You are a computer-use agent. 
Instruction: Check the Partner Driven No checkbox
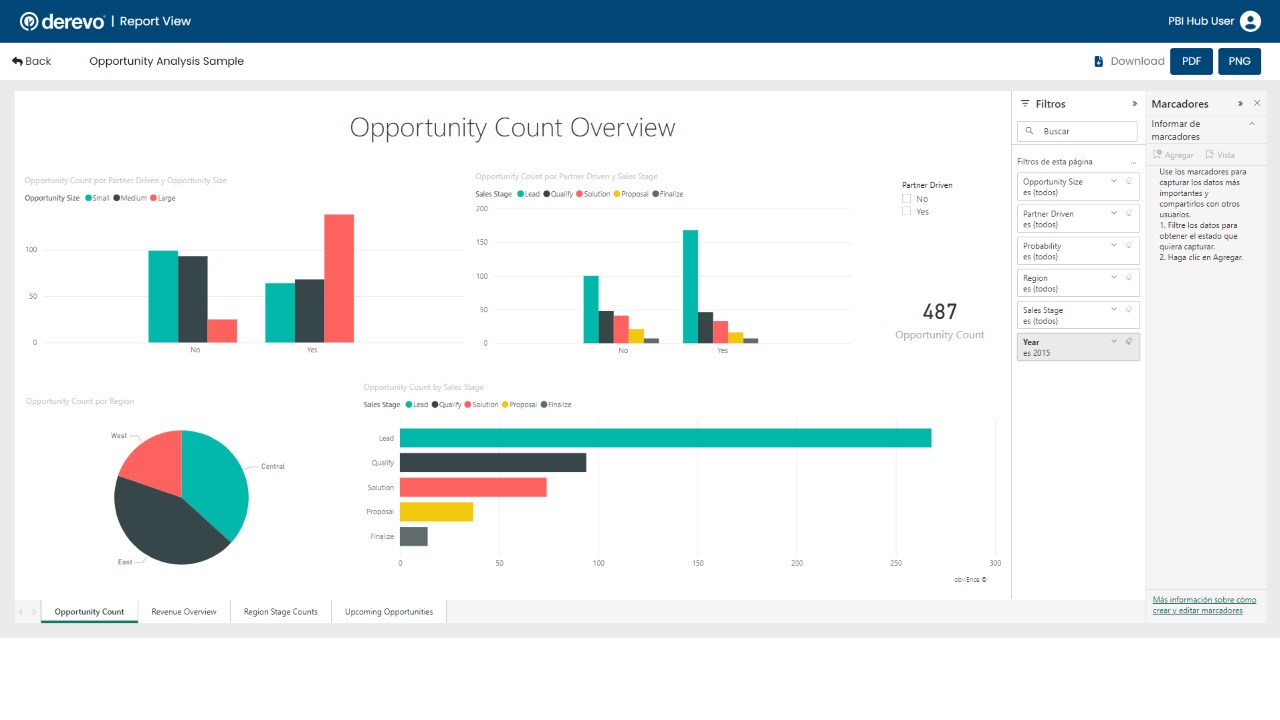pyautogui.click(x=907, y=199)
